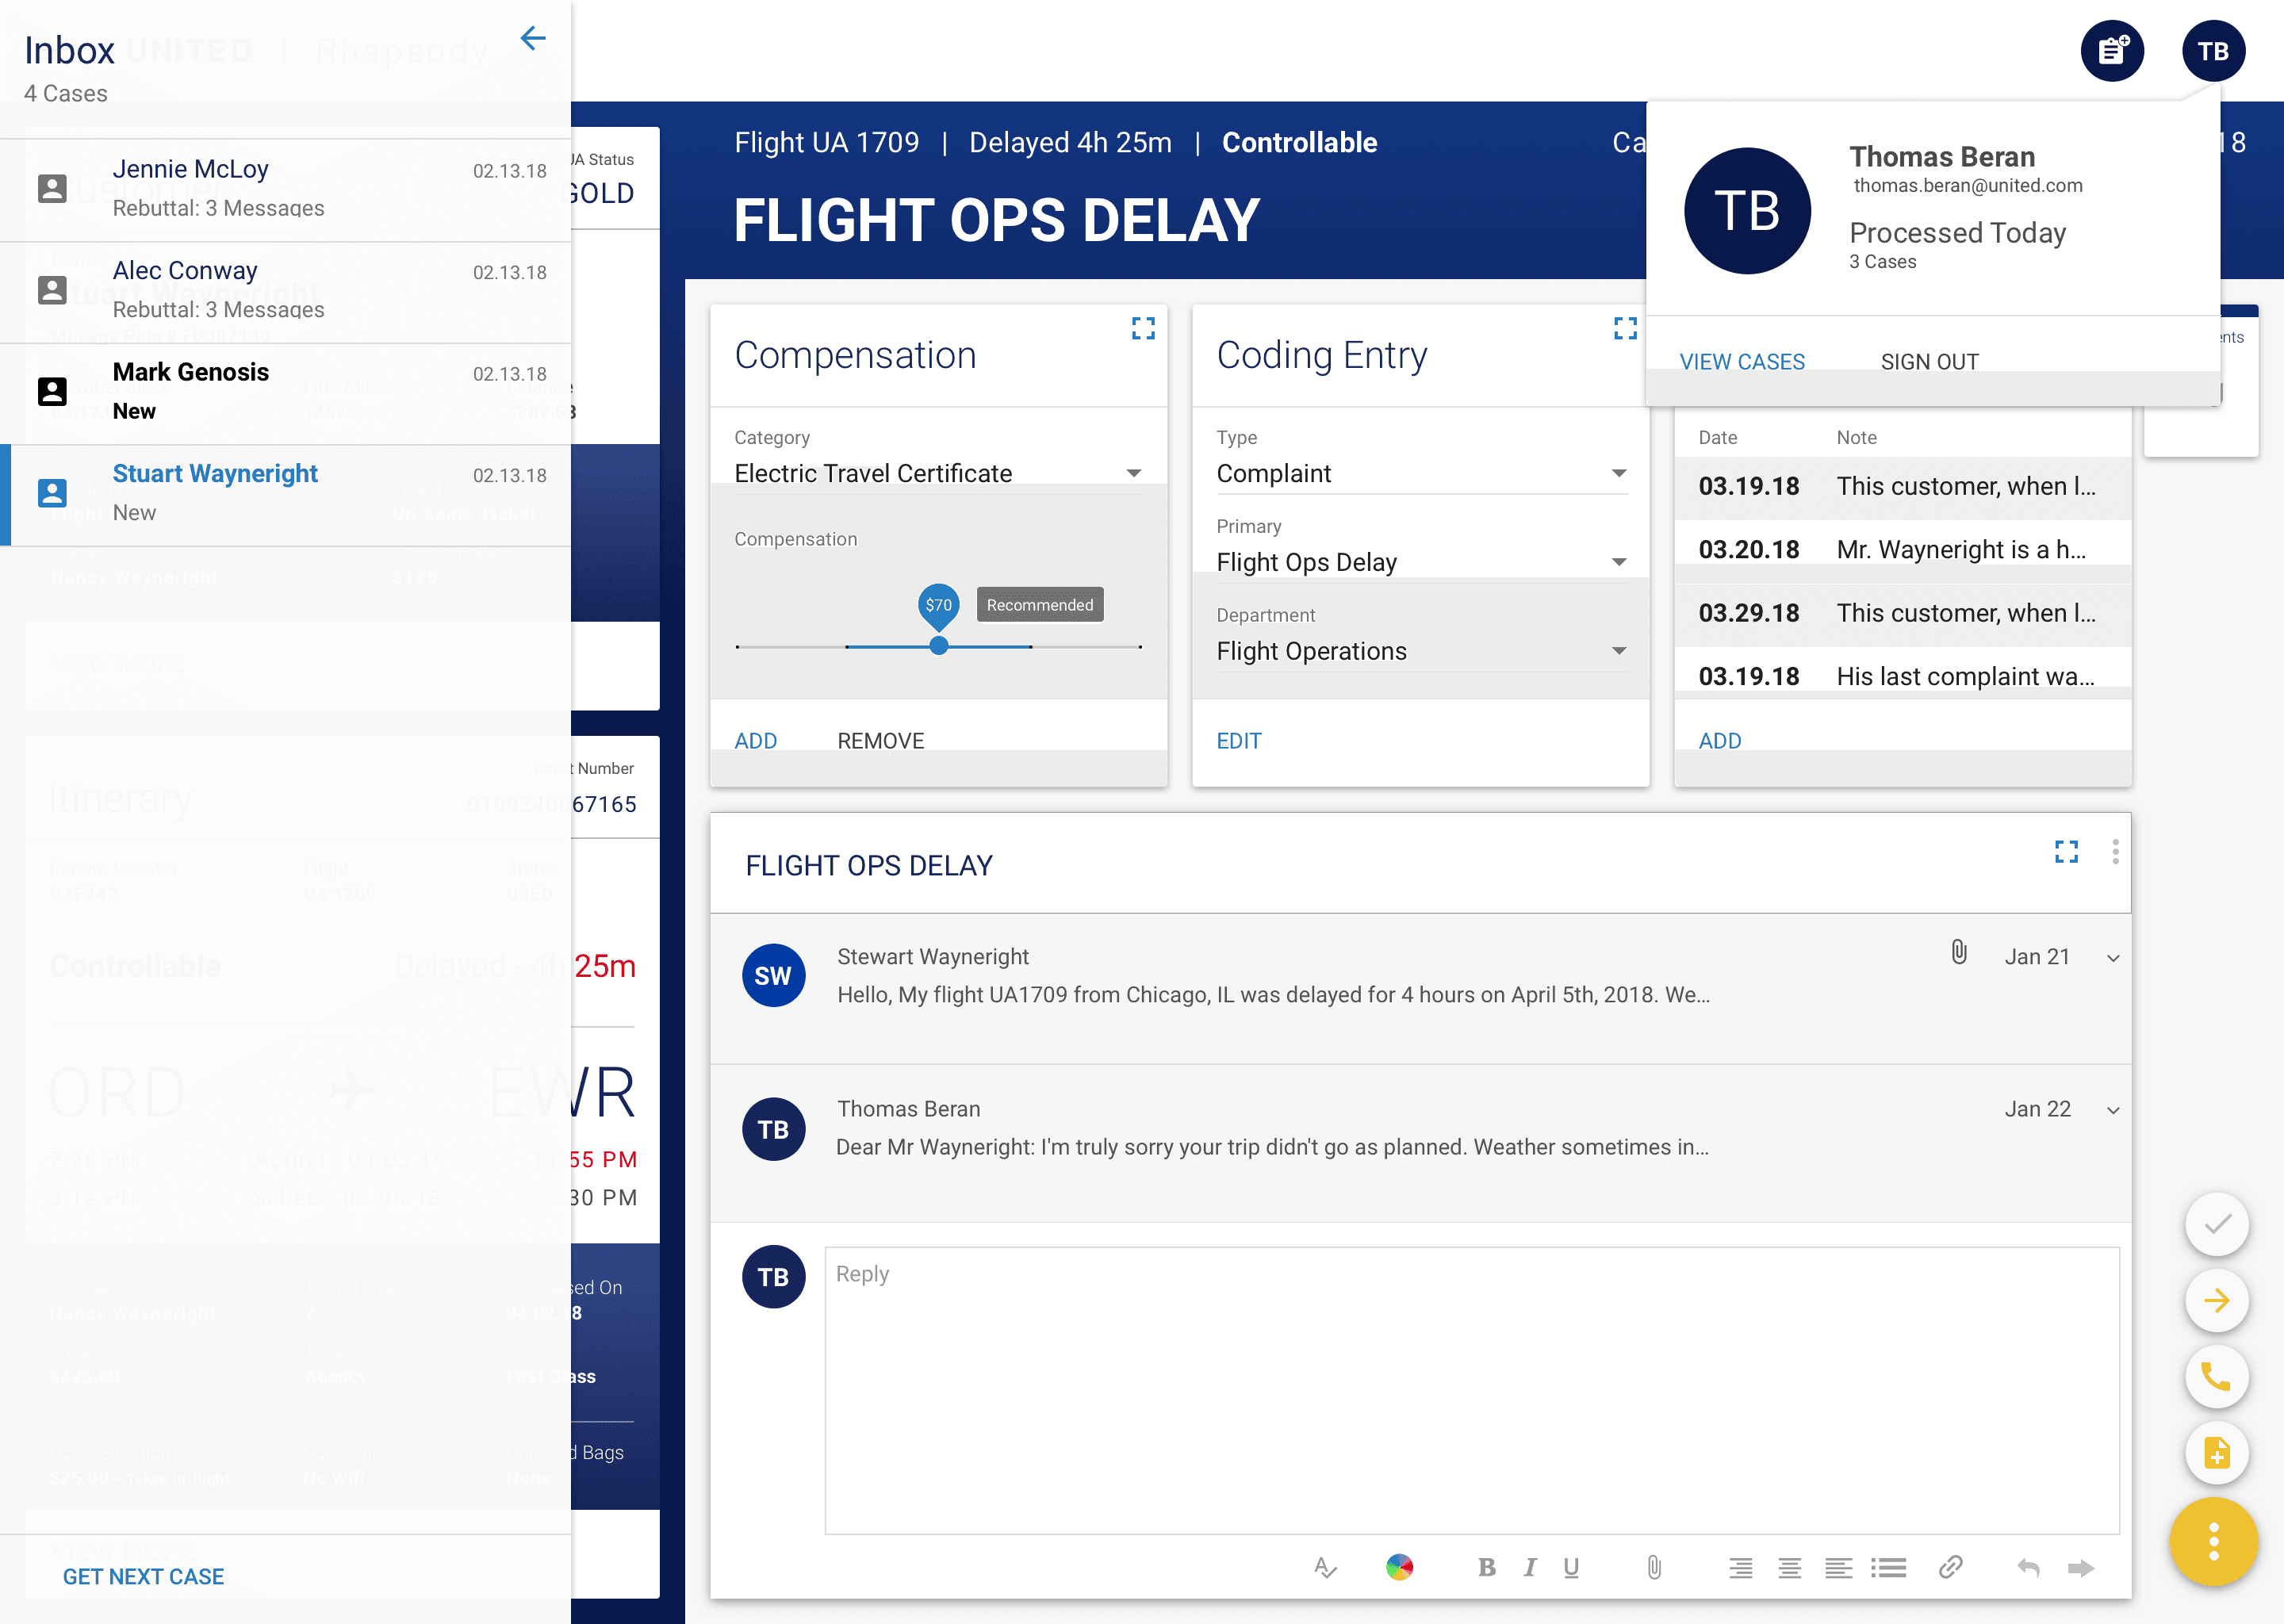The image size is (2284, 1624).
Task: Click the back arrow above the inbox list
Action: (x=534, y=39)
